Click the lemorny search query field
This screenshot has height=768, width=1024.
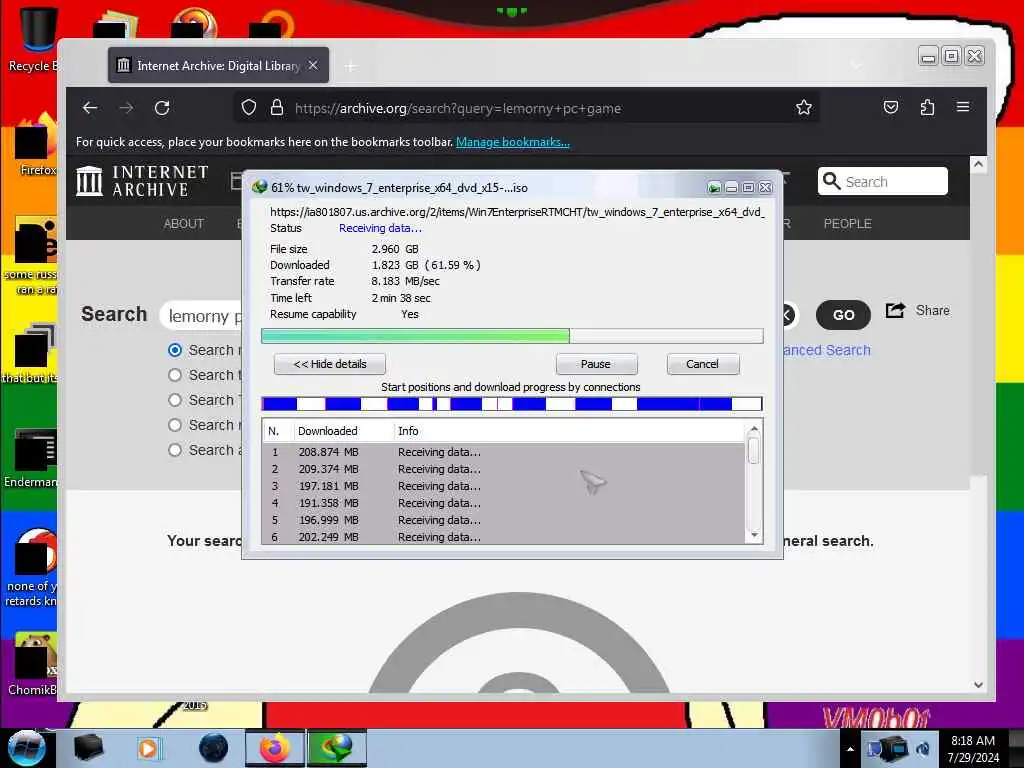(202, 316)
